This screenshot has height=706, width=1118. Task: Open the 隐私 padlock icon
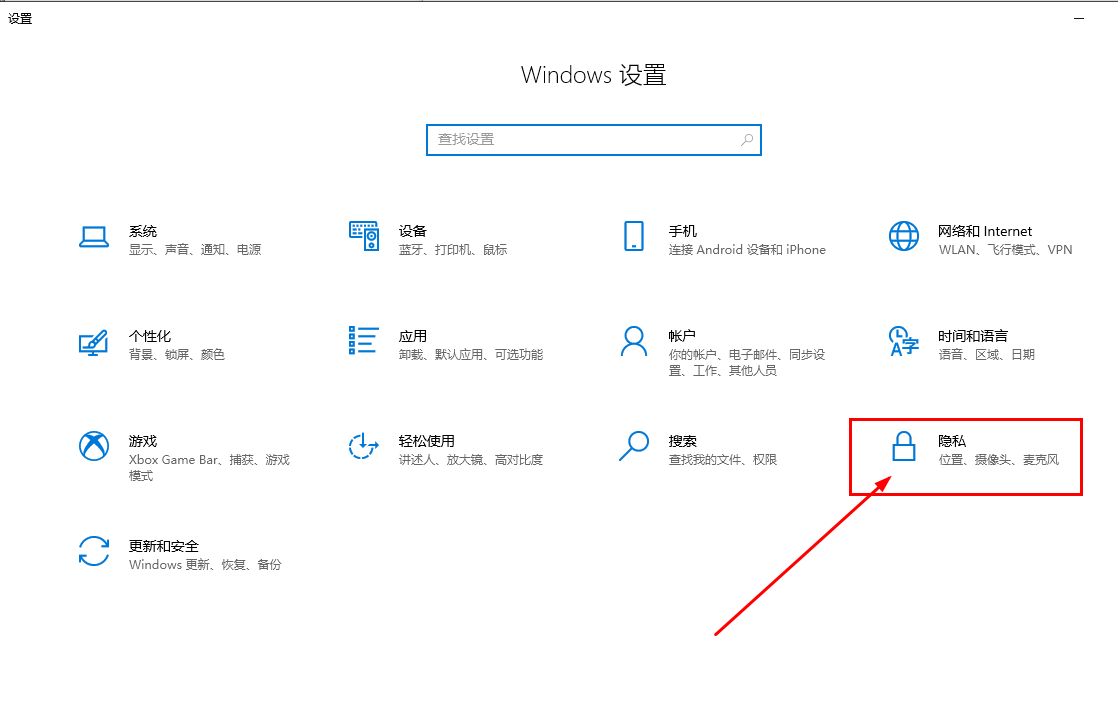[x=903, y=446]
